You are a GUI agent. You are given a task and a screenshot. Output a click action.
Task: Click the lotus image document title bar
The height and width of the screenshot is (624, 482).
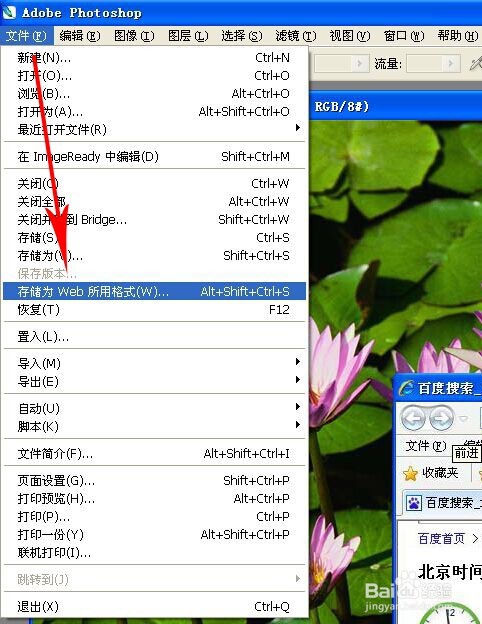point(396,107)
